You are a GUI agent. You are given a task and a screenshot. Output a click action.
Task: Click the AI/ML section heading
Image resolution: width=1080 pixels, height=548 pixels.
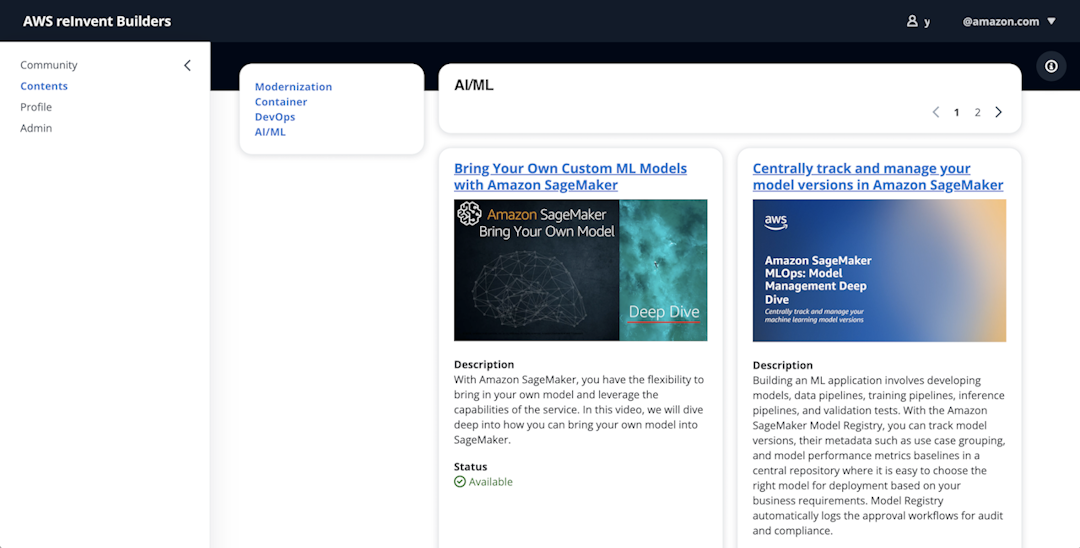click(x=474, y=85)
